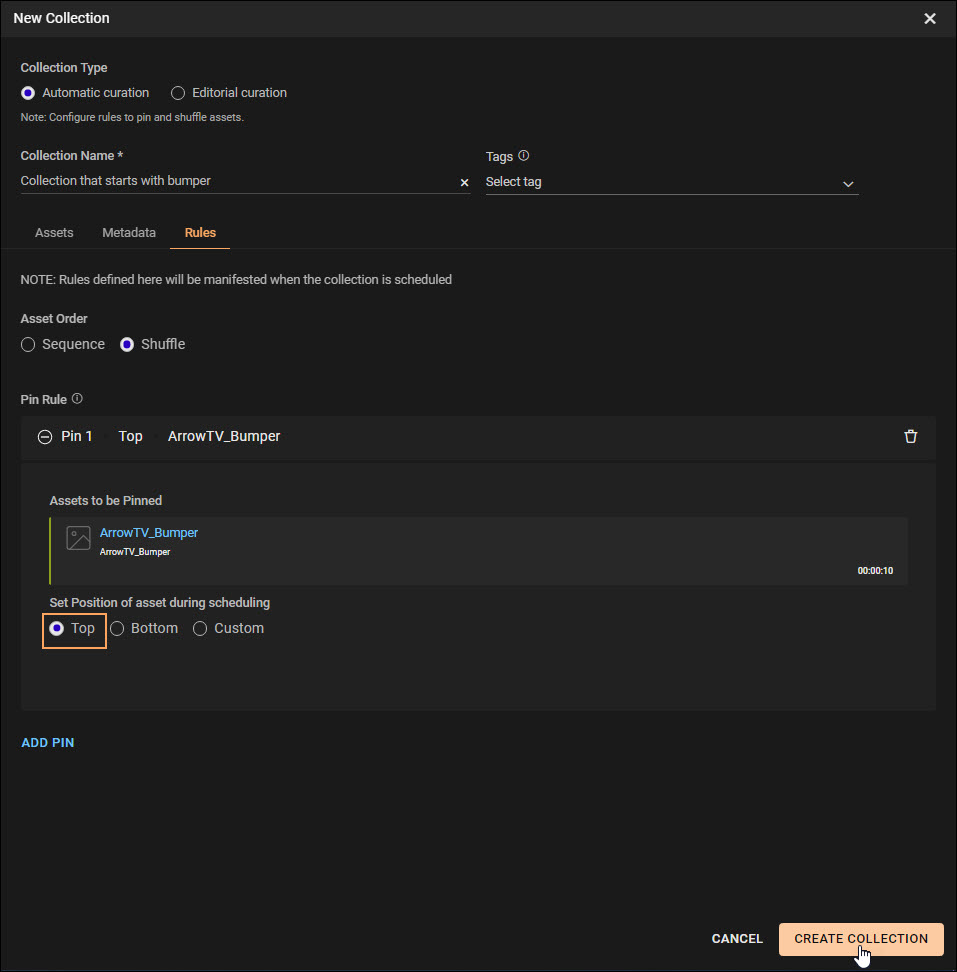Collapse the Pin 1 rule

45,436
